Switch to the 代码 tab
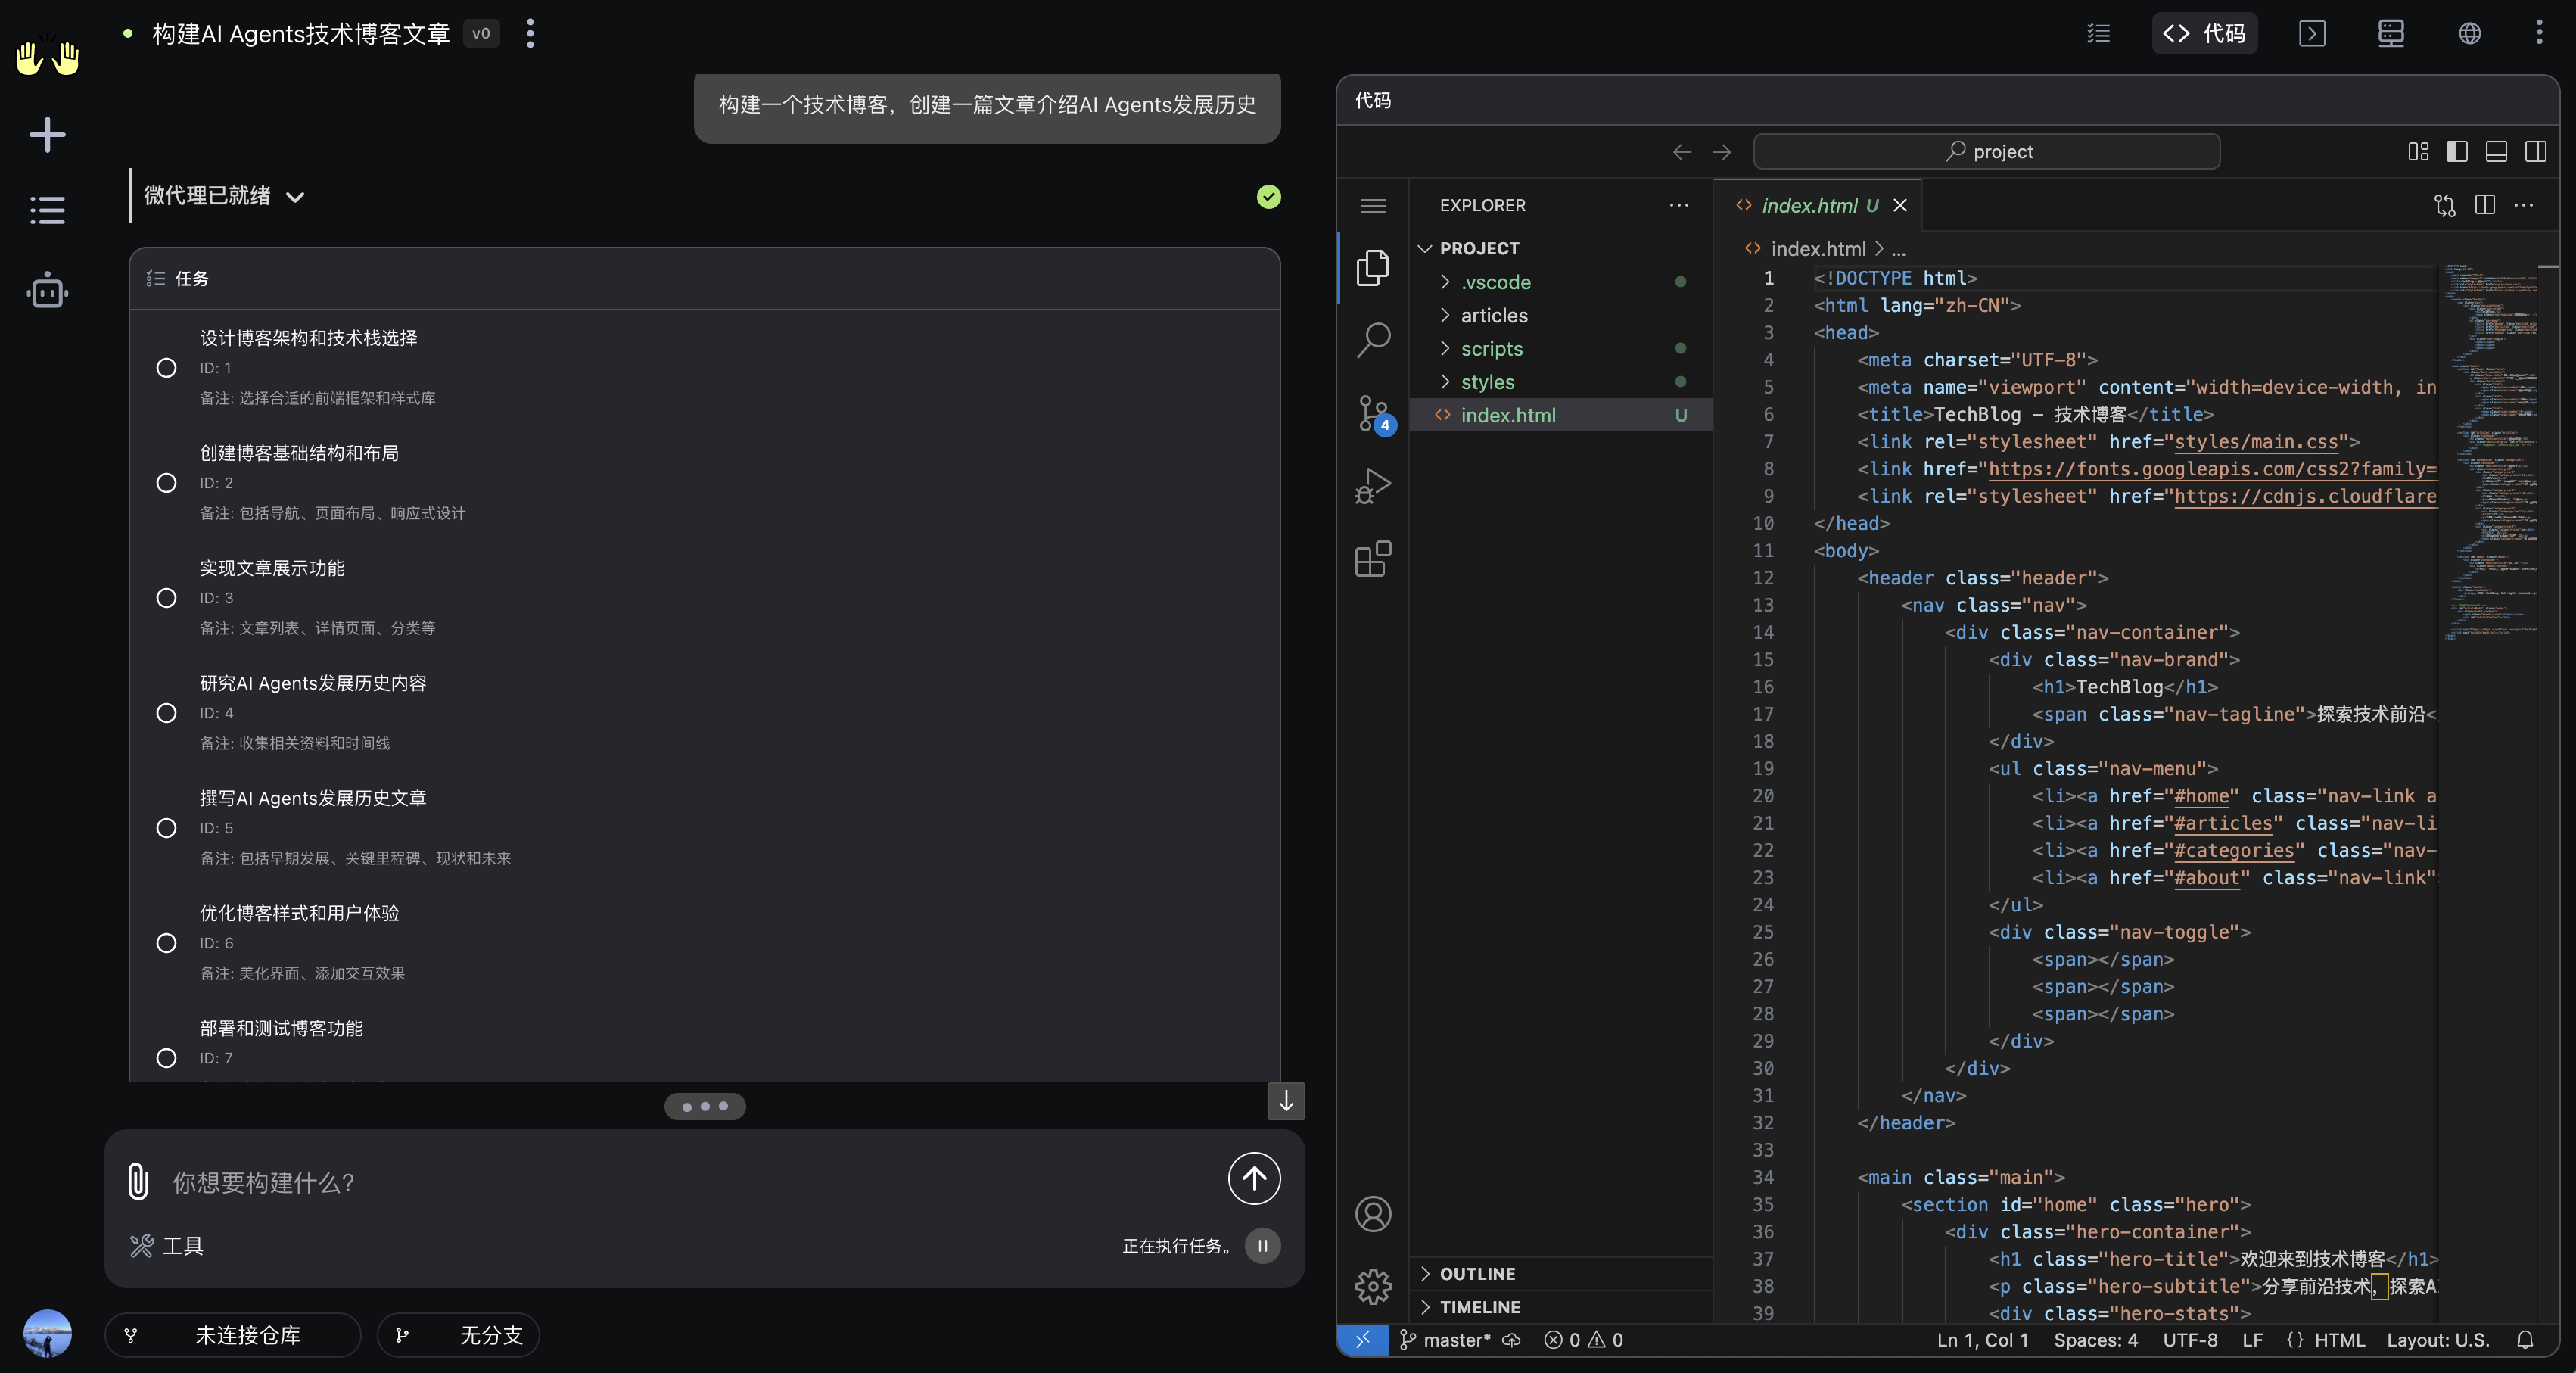Screen dimensions: 2576x1373 2204,33
